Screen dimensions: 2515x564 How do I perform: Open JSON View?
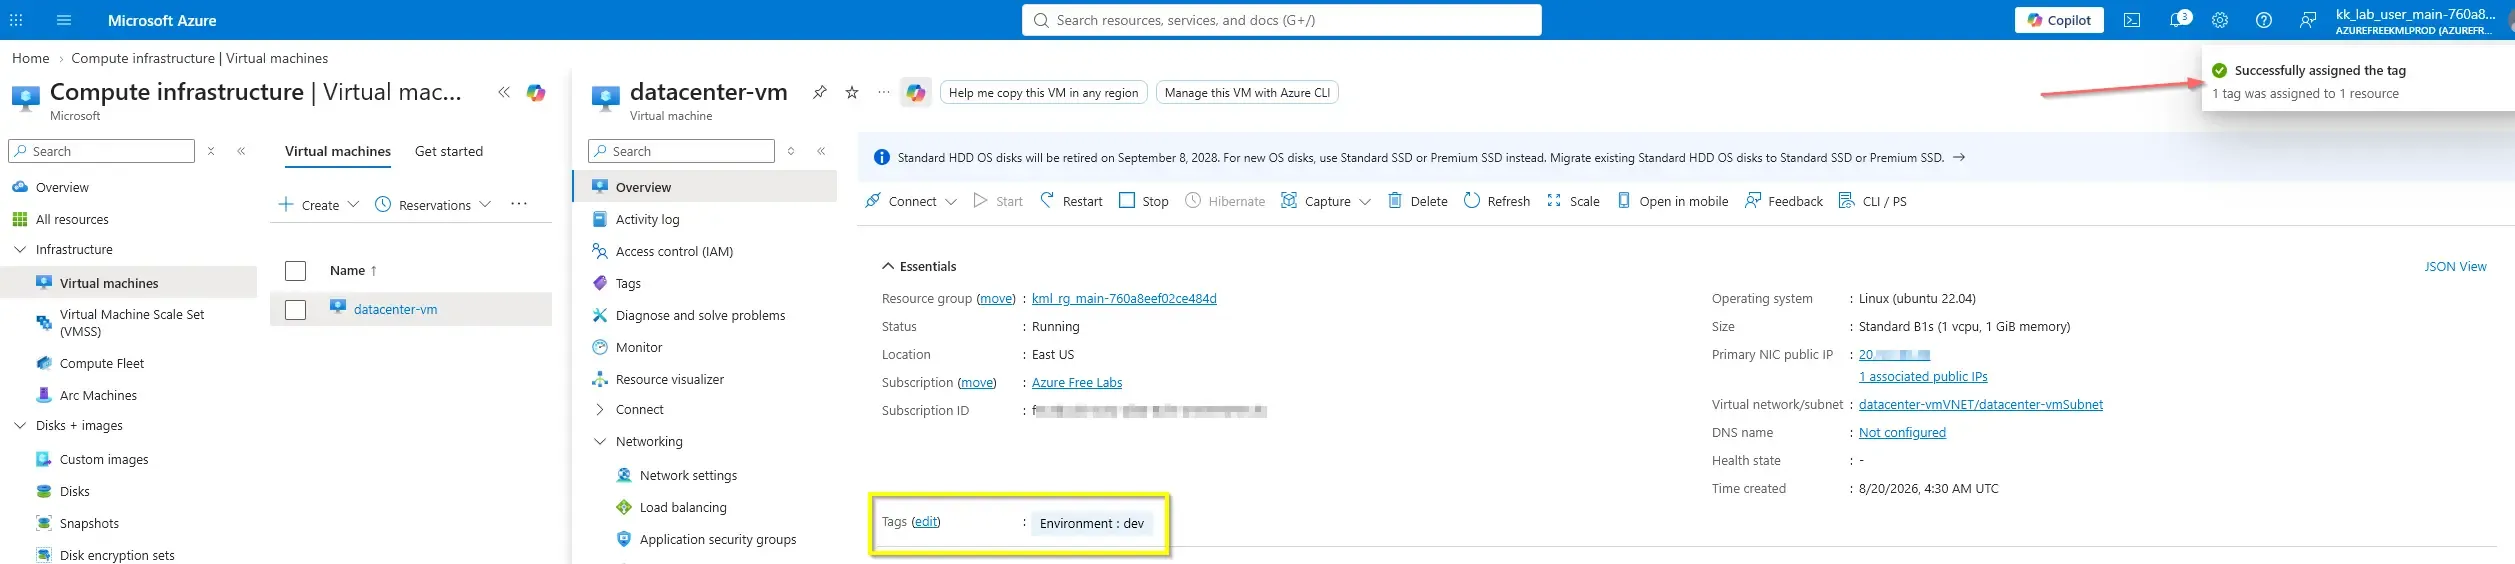(2455, 266)
